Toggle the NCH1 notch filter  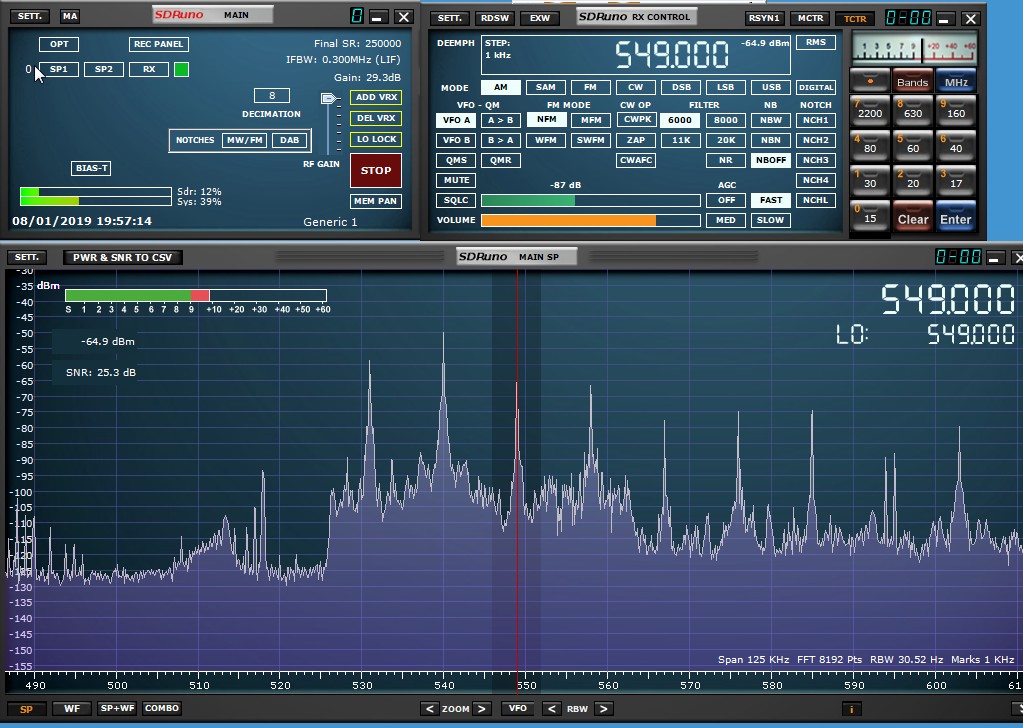(x=816, y=120)
